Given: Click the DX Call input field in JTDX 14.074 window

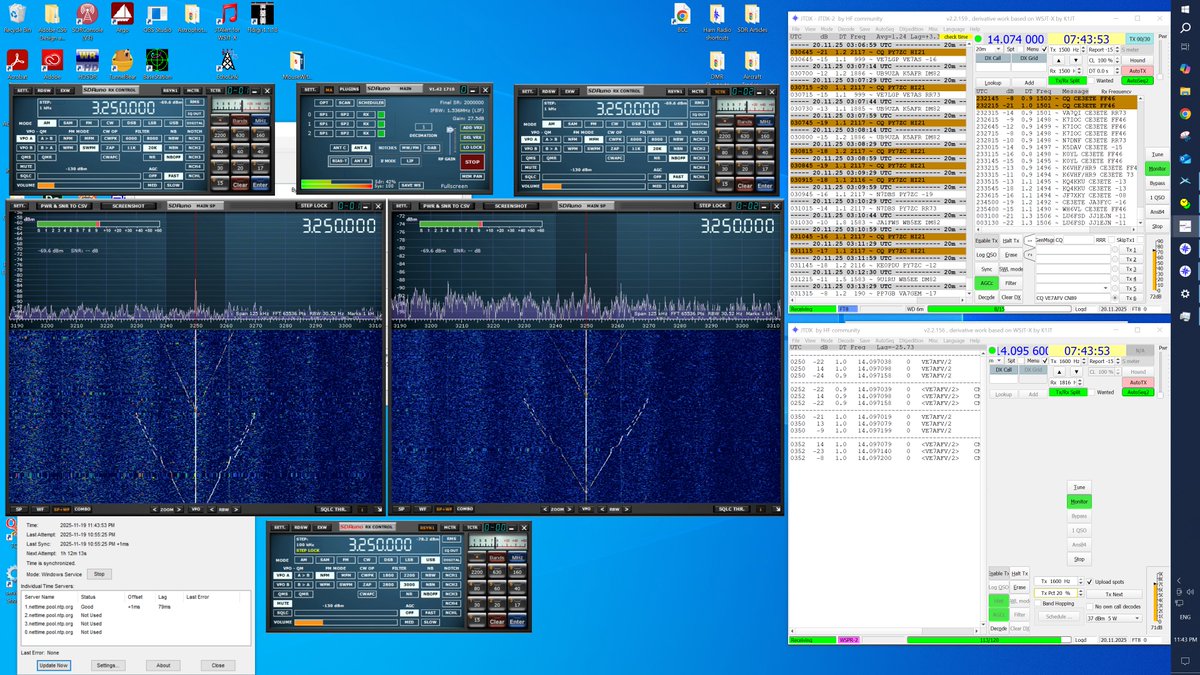Looking at the screenshot, I should pos(993,68).
